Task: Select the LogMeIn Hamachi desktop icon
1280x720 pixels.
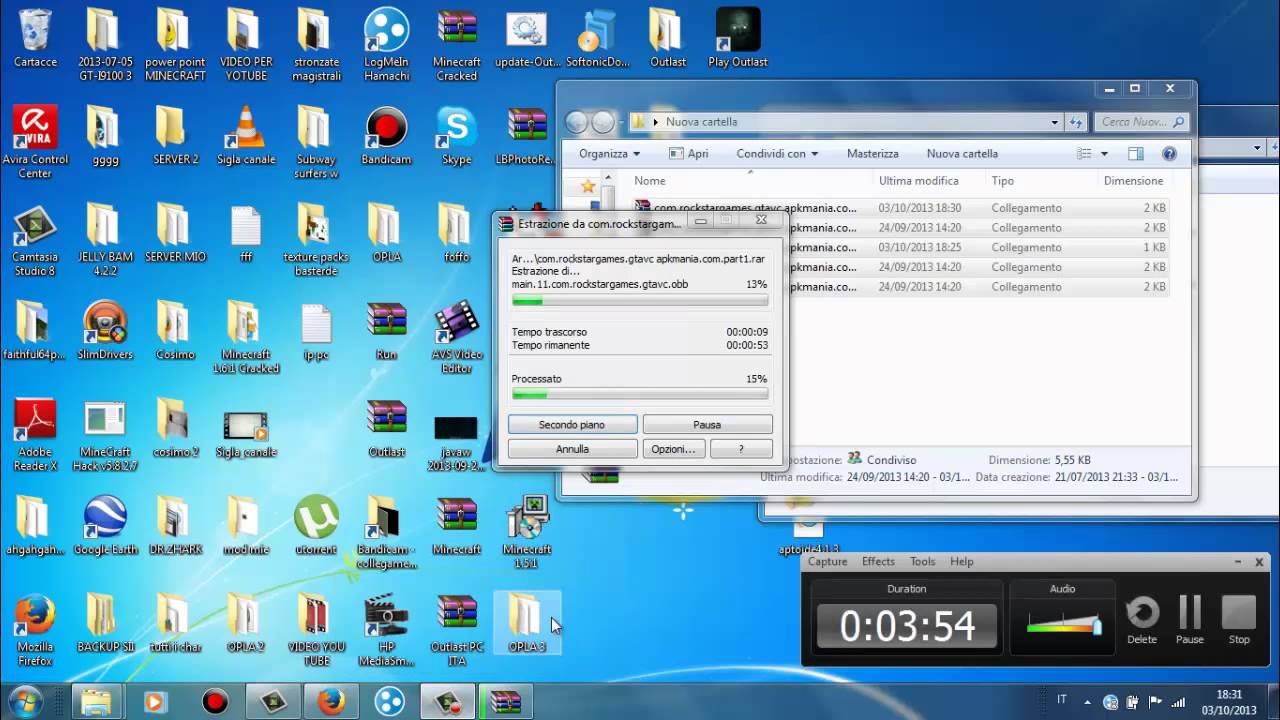Action: click(x=386, y=45)
